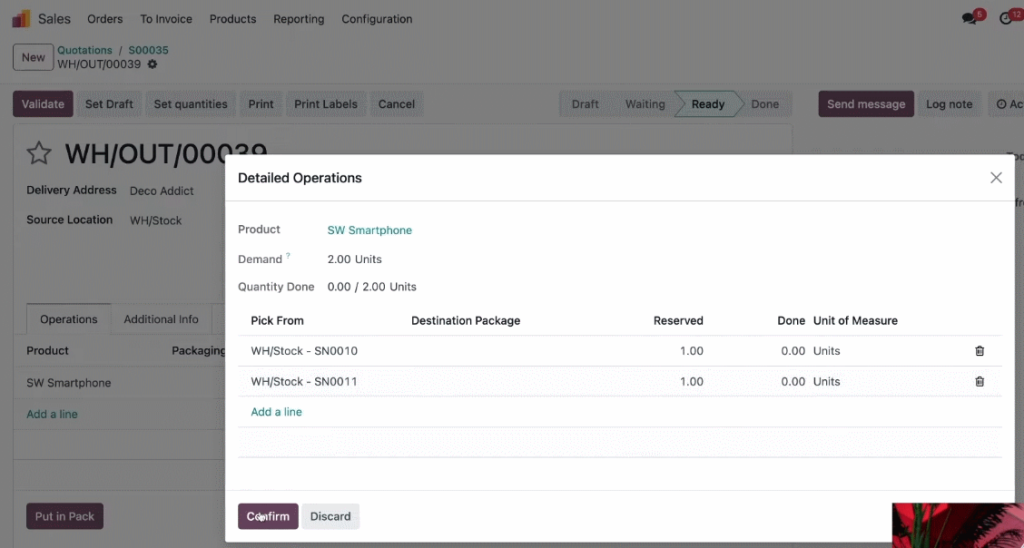Close the Detailed Operations dialog
1024x548 pixels.
pyautogui.click(x=995, y=178)
